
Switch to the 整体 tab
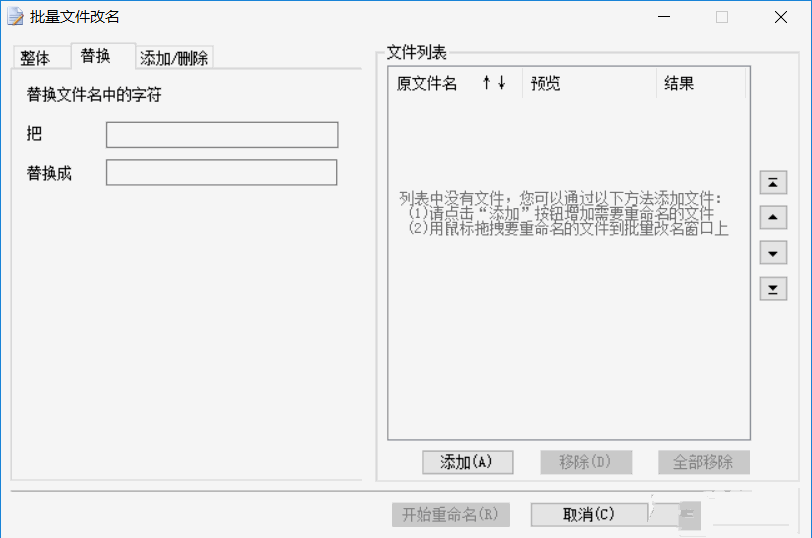36,58
